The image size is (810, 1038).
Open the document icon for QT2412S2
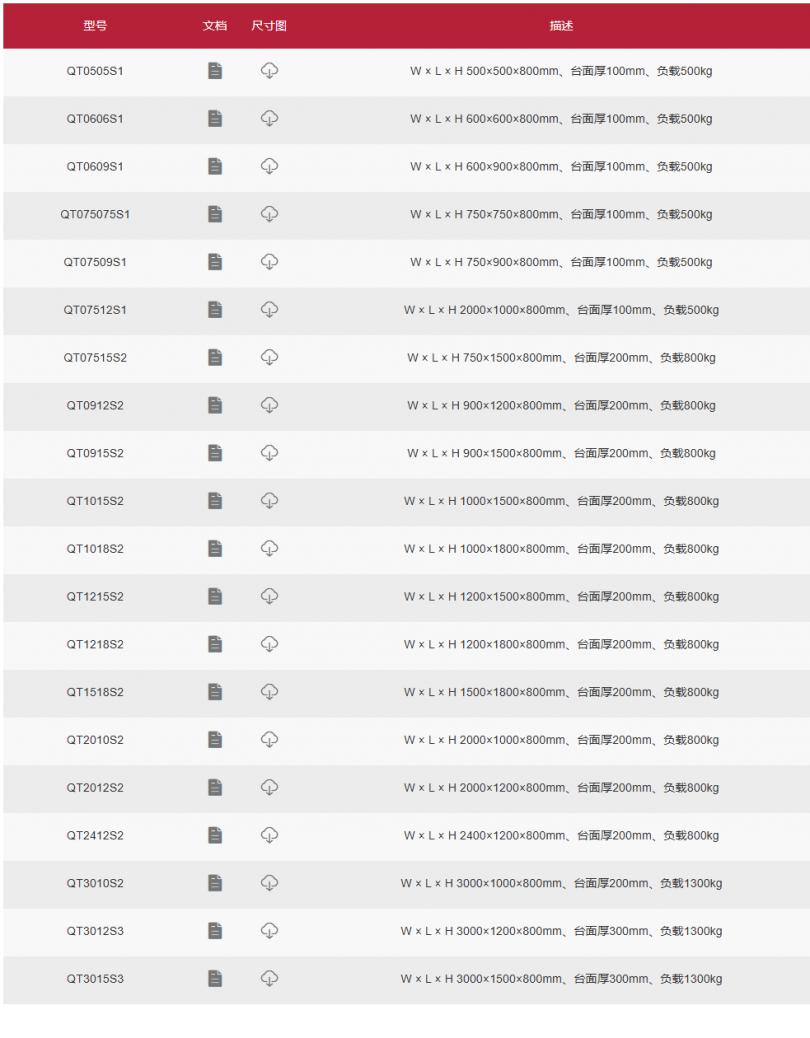(x=215, y=835)
